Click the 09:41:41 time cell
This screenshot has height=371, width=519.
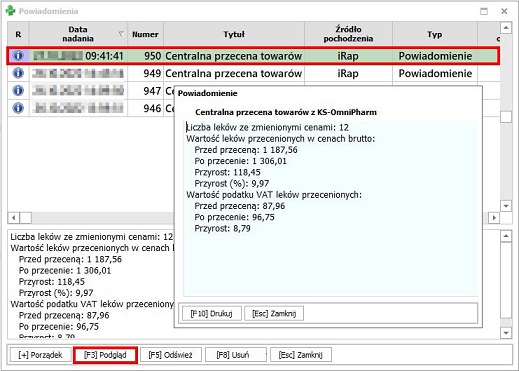pyautogui.click(x=104, y=56)
